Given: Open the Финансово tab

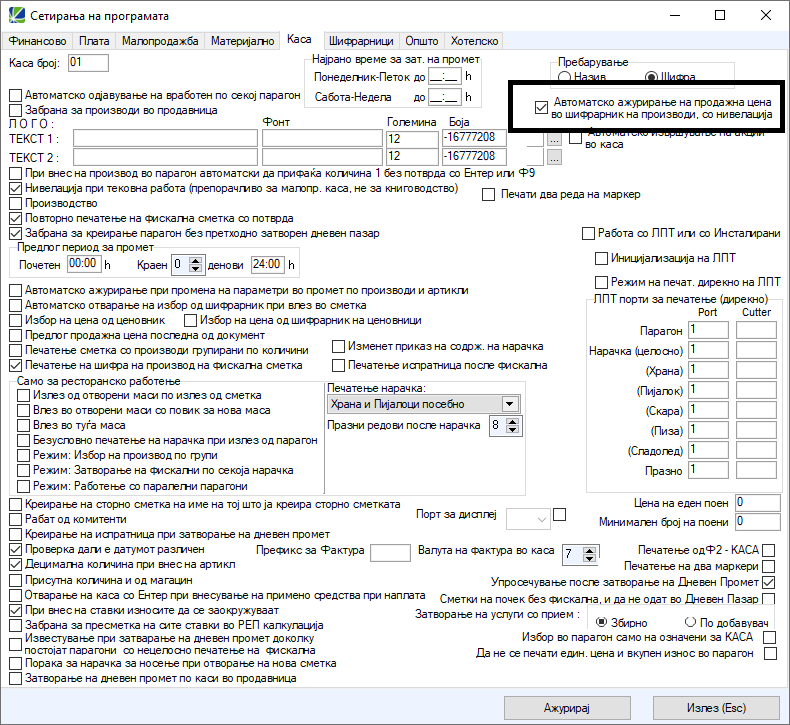Looking at the screenshot, I should pos(38,41).
